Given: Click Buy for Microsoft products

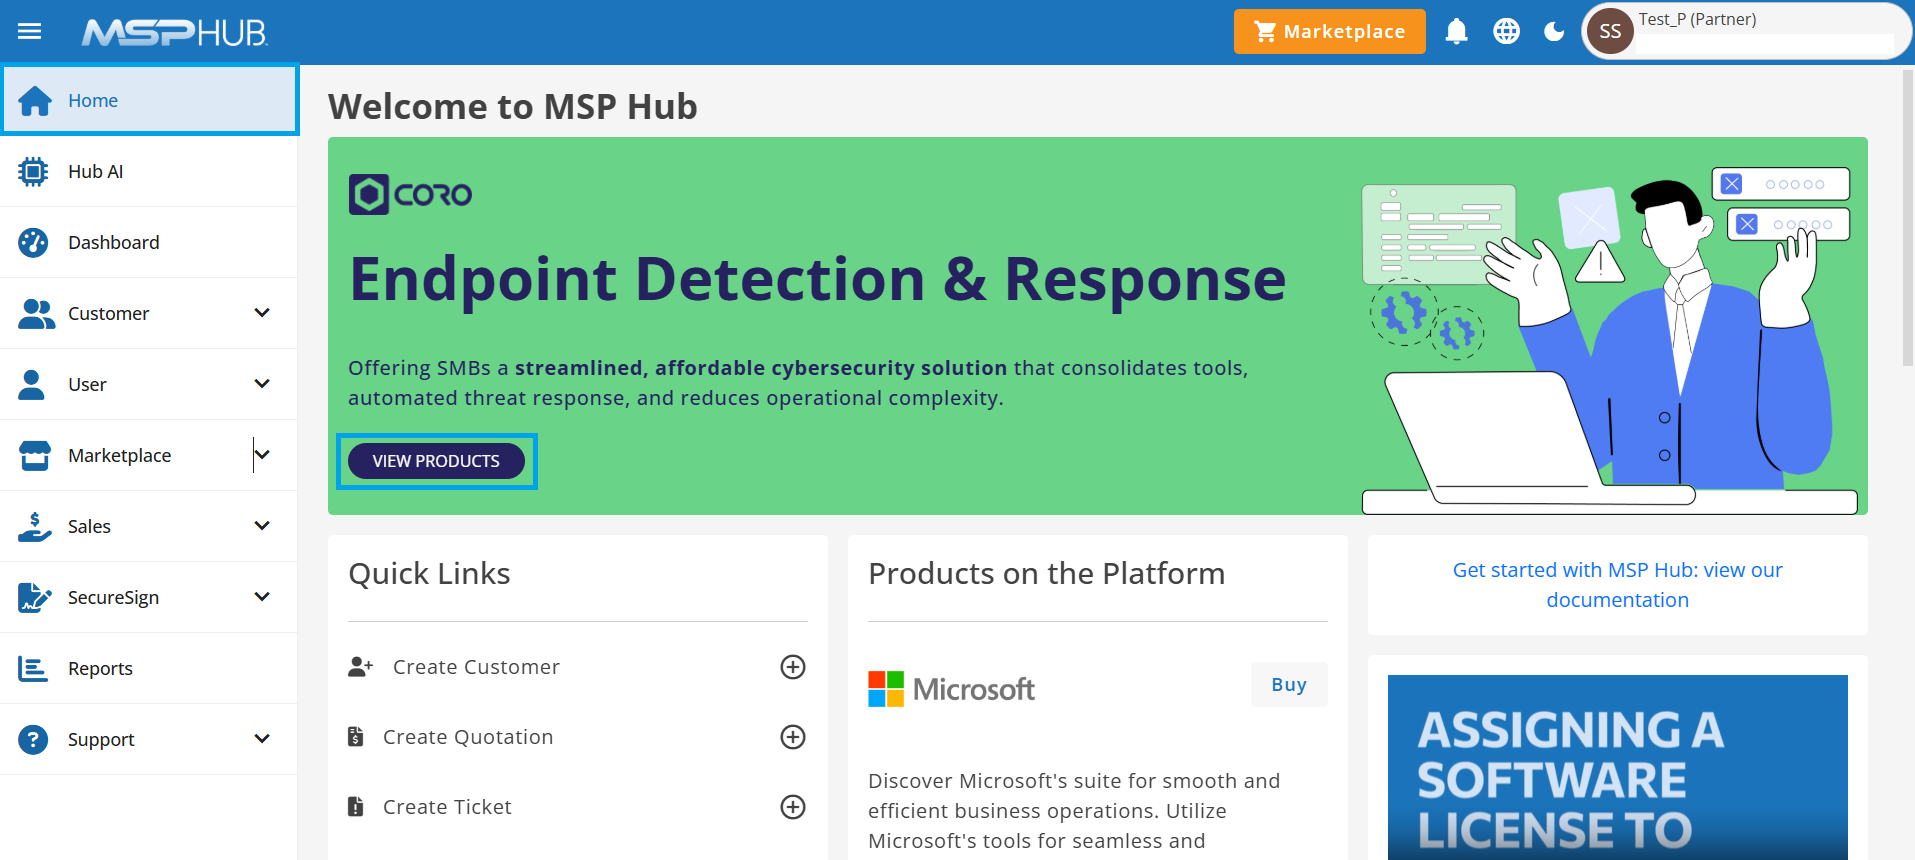Looking at the screenshot, I should click(1289, 685).
